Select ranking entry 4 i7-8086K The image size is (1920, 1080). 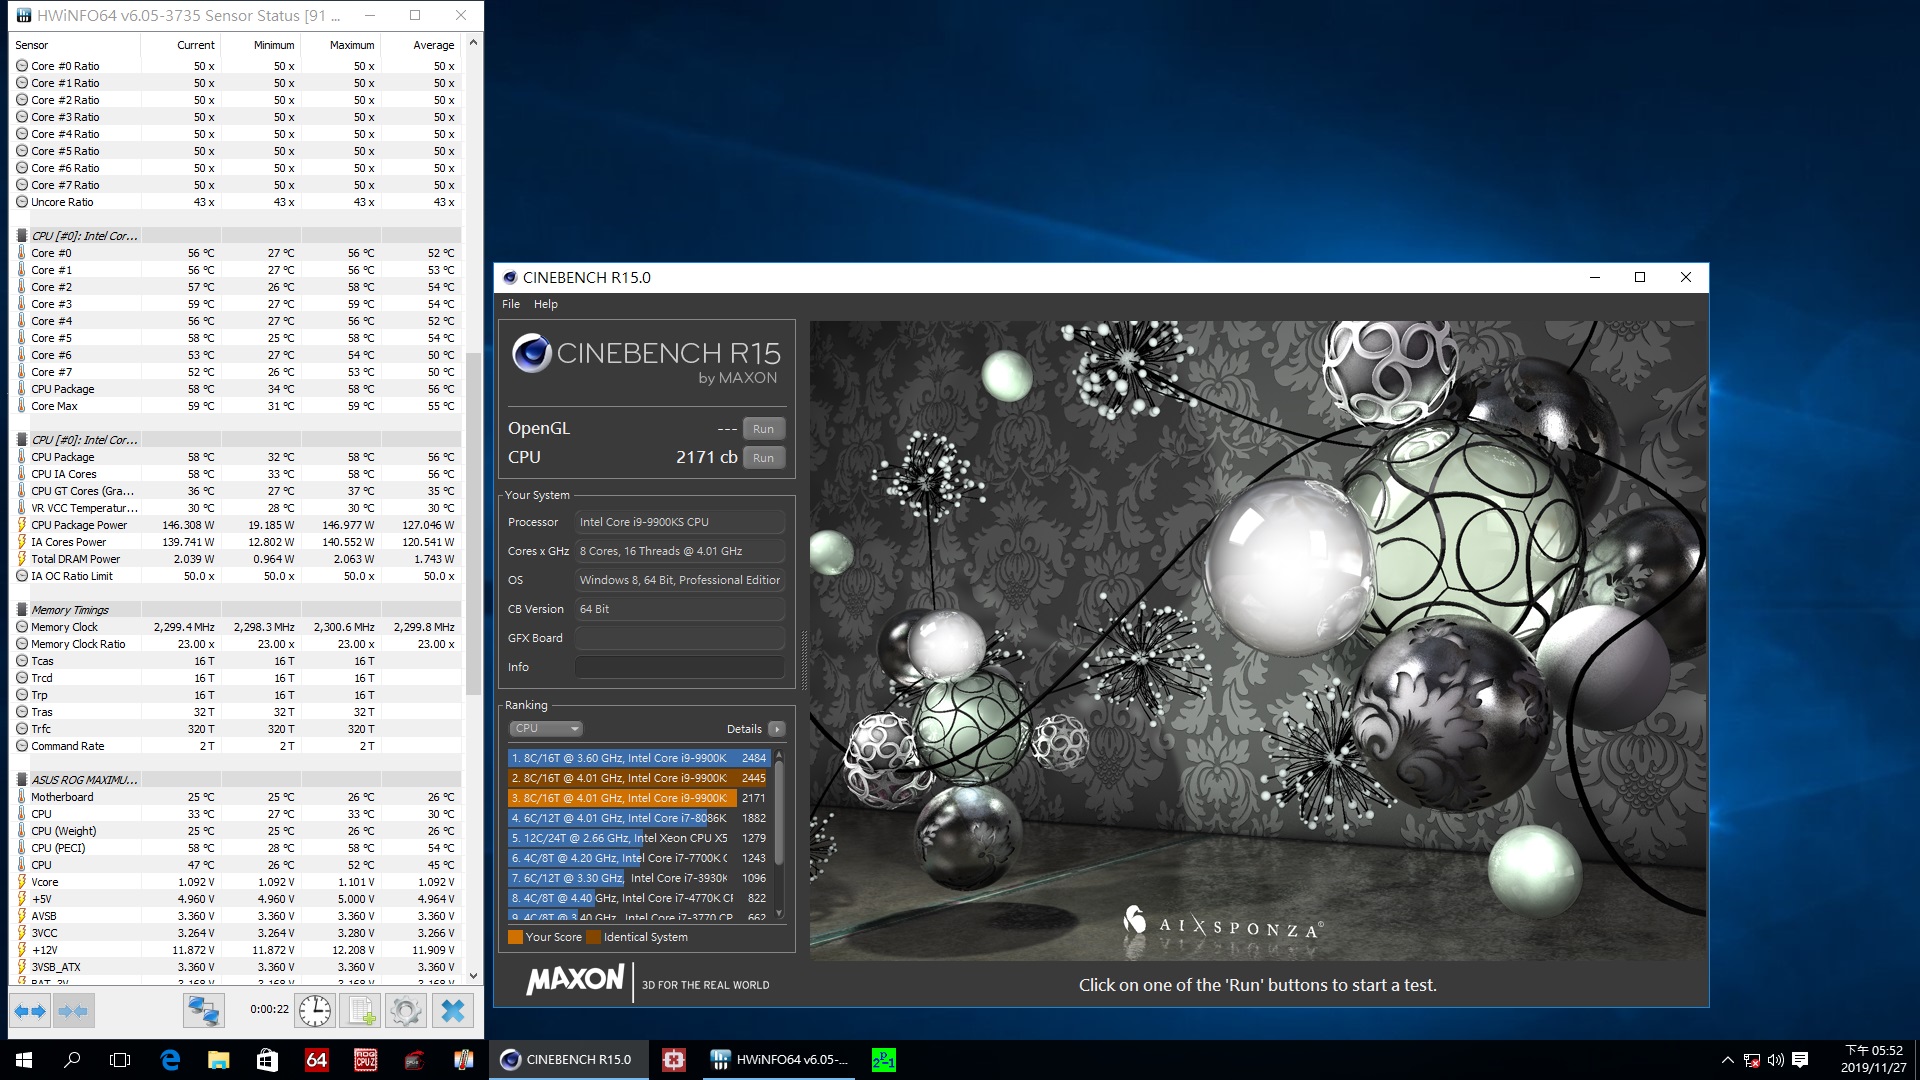(638, 818)
